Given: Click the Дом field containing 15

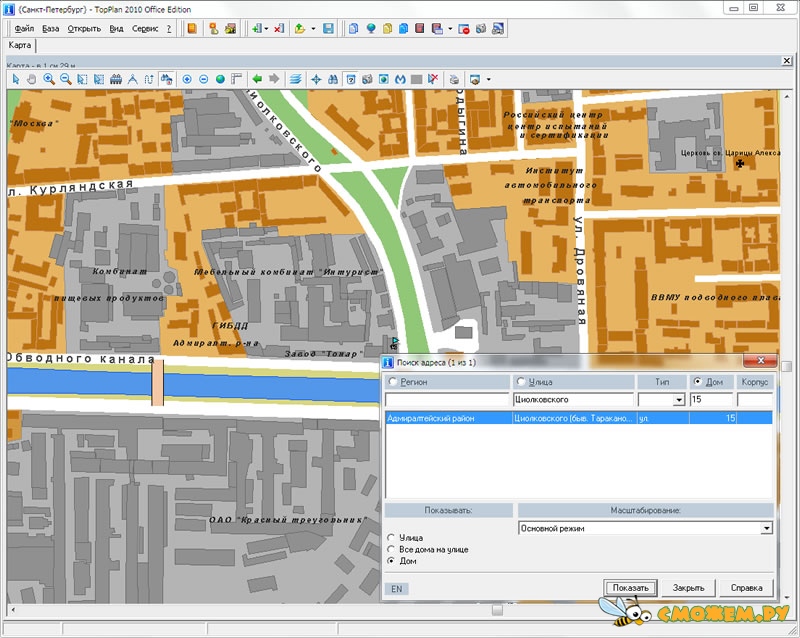Looking at the screenshot, I should 711,400.
